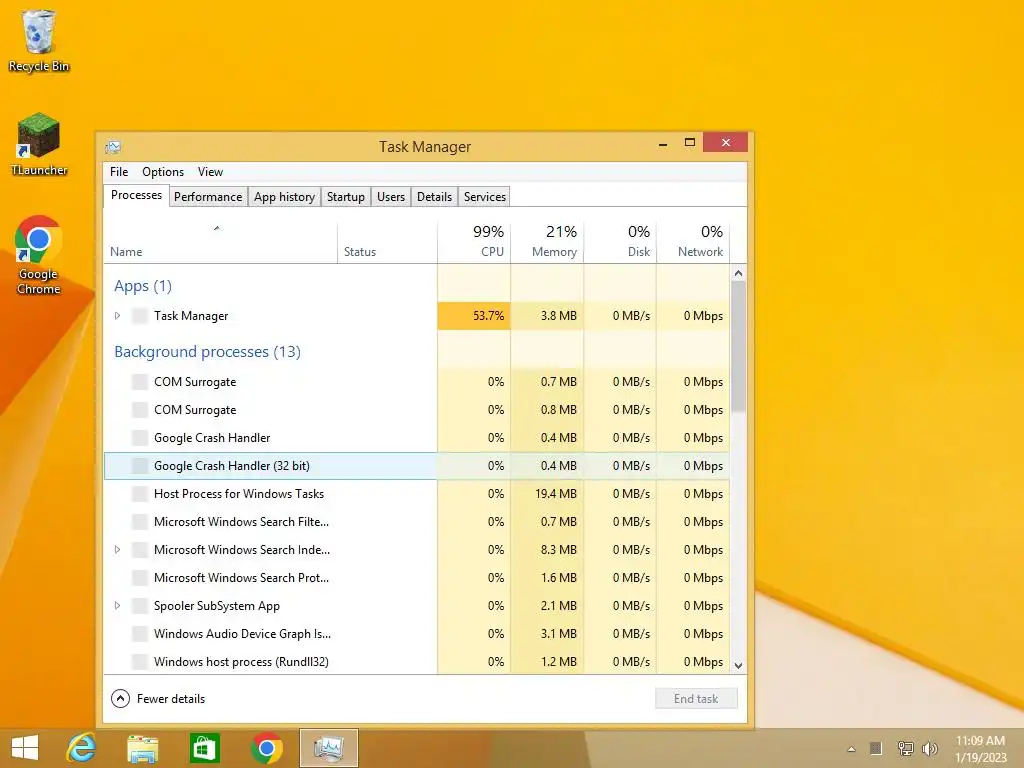
Task: Sort by the Disk column header
Action: [x=620, y=242]
